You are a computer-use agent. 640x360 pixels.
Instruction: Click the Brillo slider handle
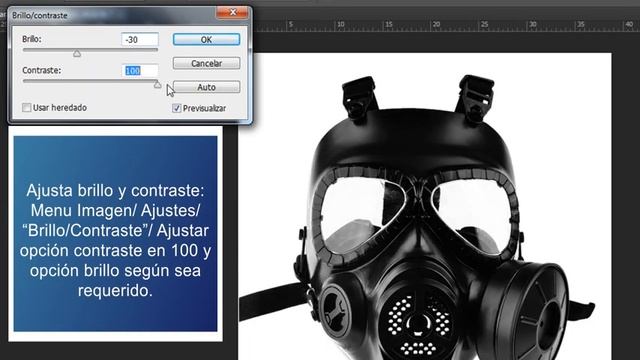pyautogui.click(x=77, y=53)
